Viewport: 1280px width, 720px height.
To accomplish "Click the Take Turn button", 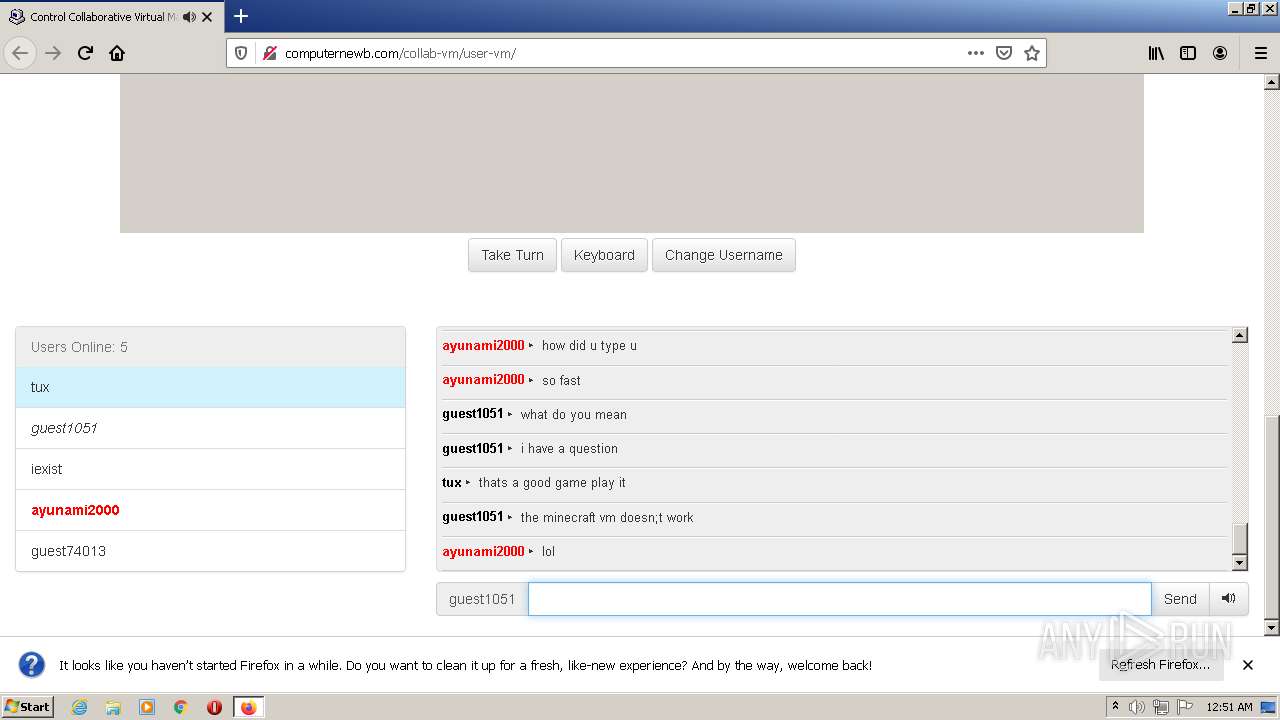I will click(x=512, y=255).
